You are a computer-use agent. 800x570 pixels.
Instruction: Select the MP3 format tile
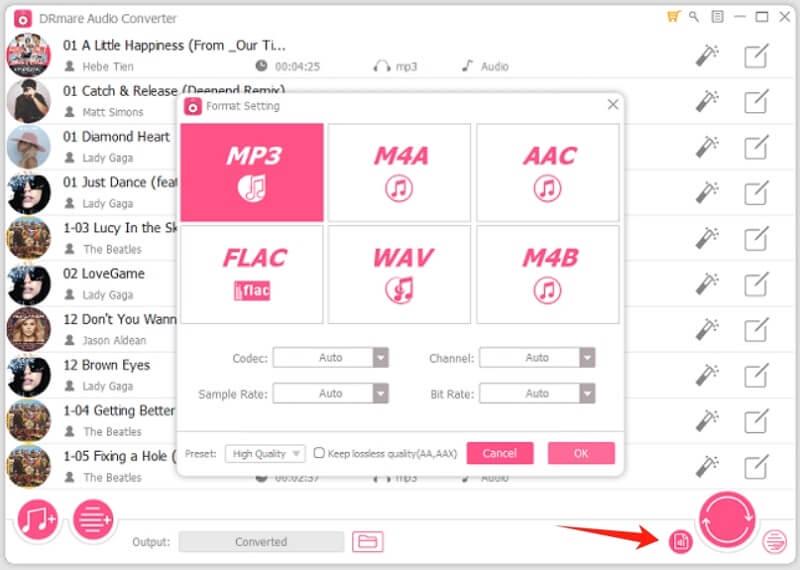(x=252, y=172)
